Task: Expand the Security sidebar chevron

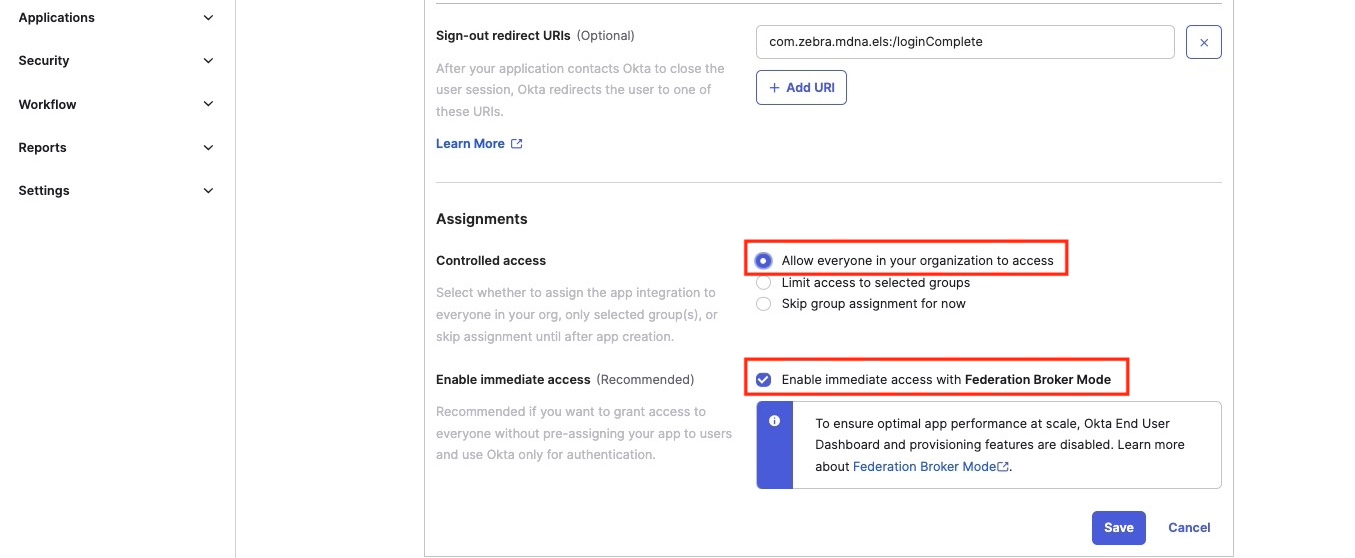Action: click(208, 61)
